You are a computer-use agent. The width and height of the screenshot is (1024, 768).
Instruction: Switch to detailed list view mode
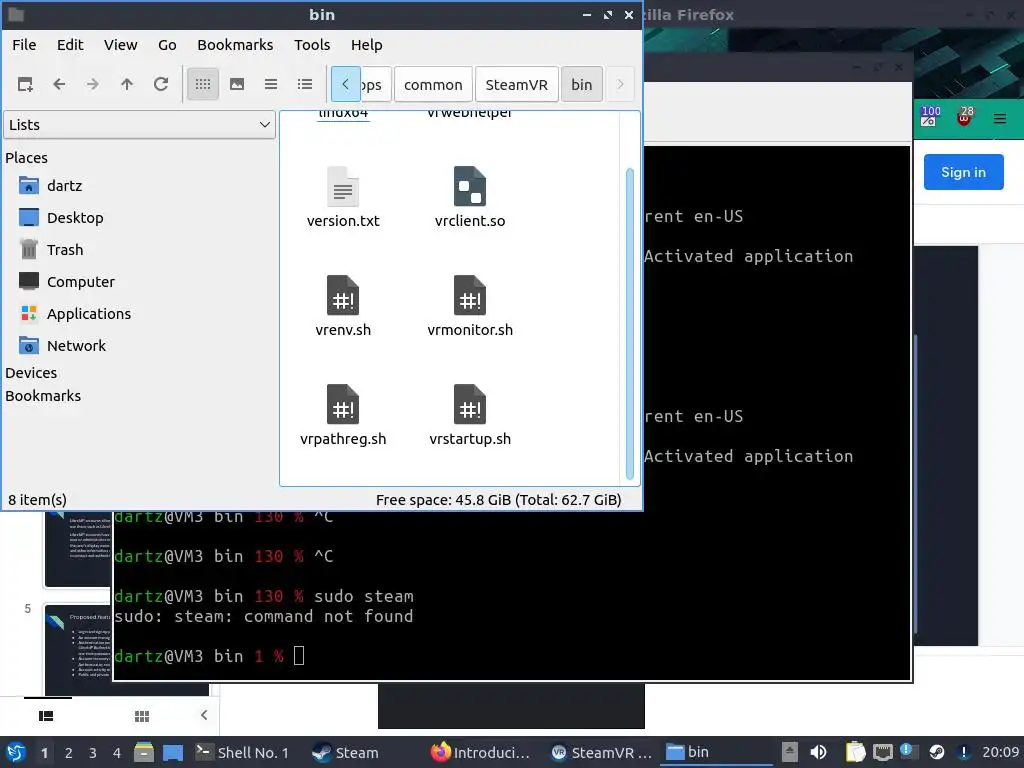point(305,84)
